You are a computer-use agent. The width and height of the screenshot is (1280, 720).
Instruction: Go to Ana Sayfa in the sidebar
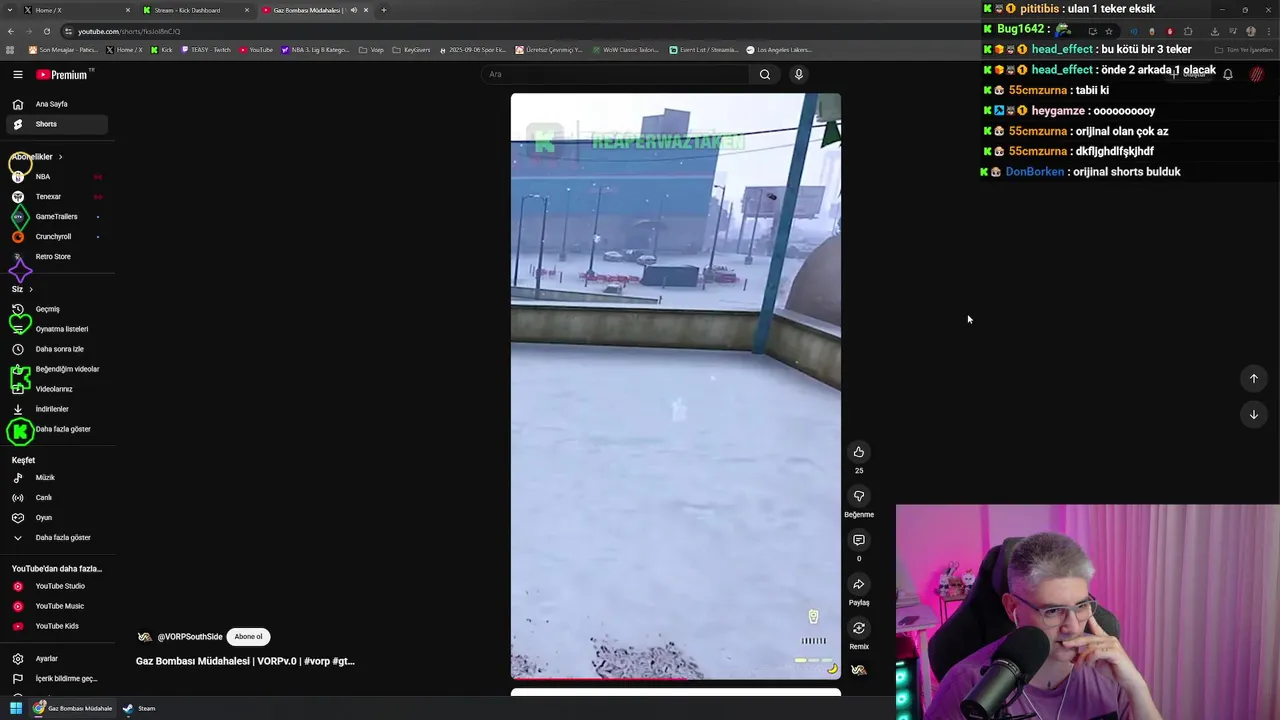[56, 104]
